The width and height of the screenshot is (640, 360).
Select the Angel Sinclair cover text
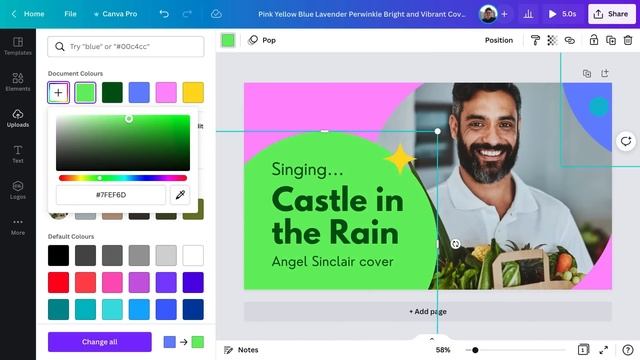coord(333,262)
